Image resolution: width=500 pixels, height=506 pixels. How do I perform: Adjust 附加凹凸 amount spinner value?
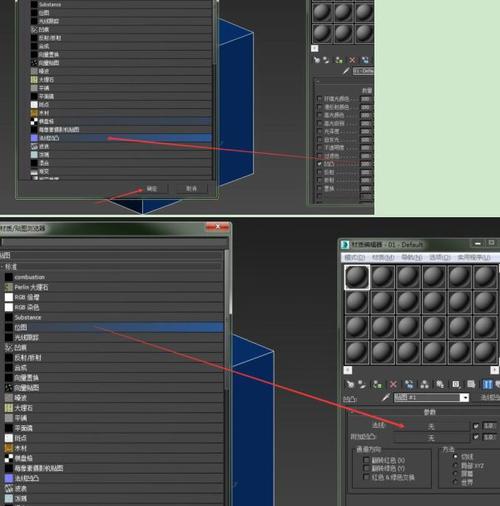click(489, 437)
